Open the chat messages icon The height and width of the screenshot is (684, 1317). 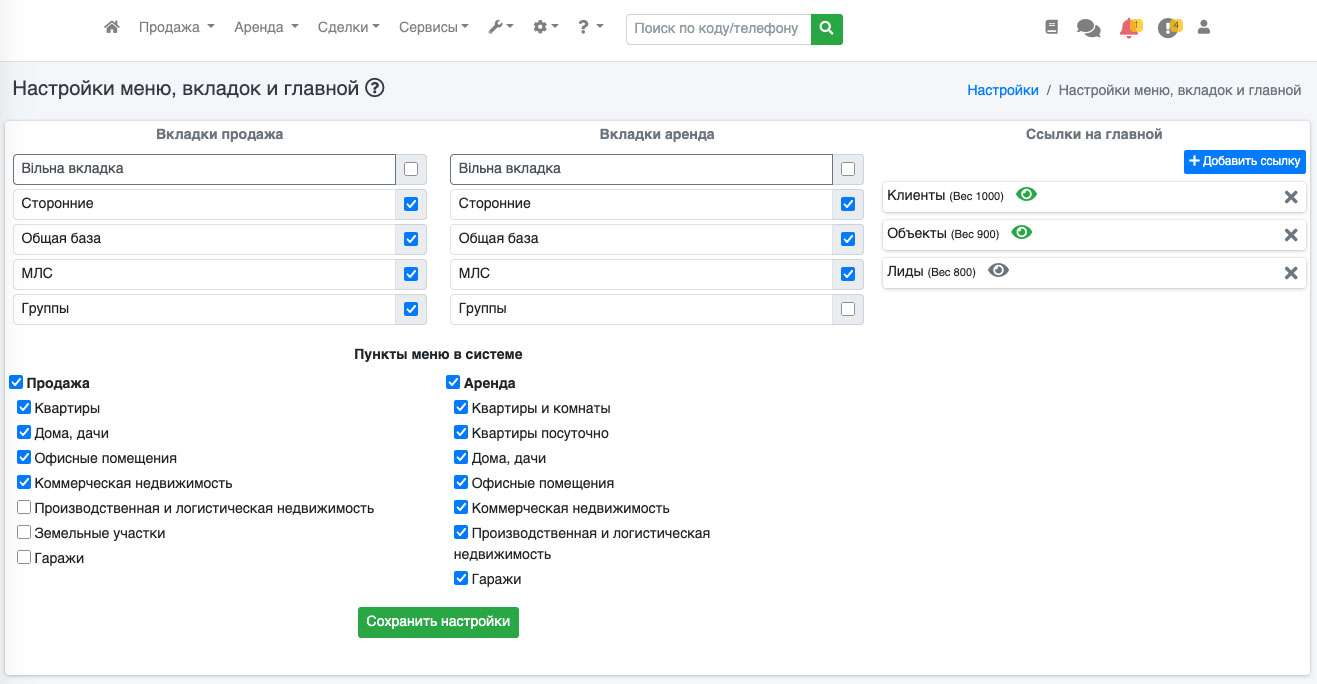click(x=1088, y=28)
